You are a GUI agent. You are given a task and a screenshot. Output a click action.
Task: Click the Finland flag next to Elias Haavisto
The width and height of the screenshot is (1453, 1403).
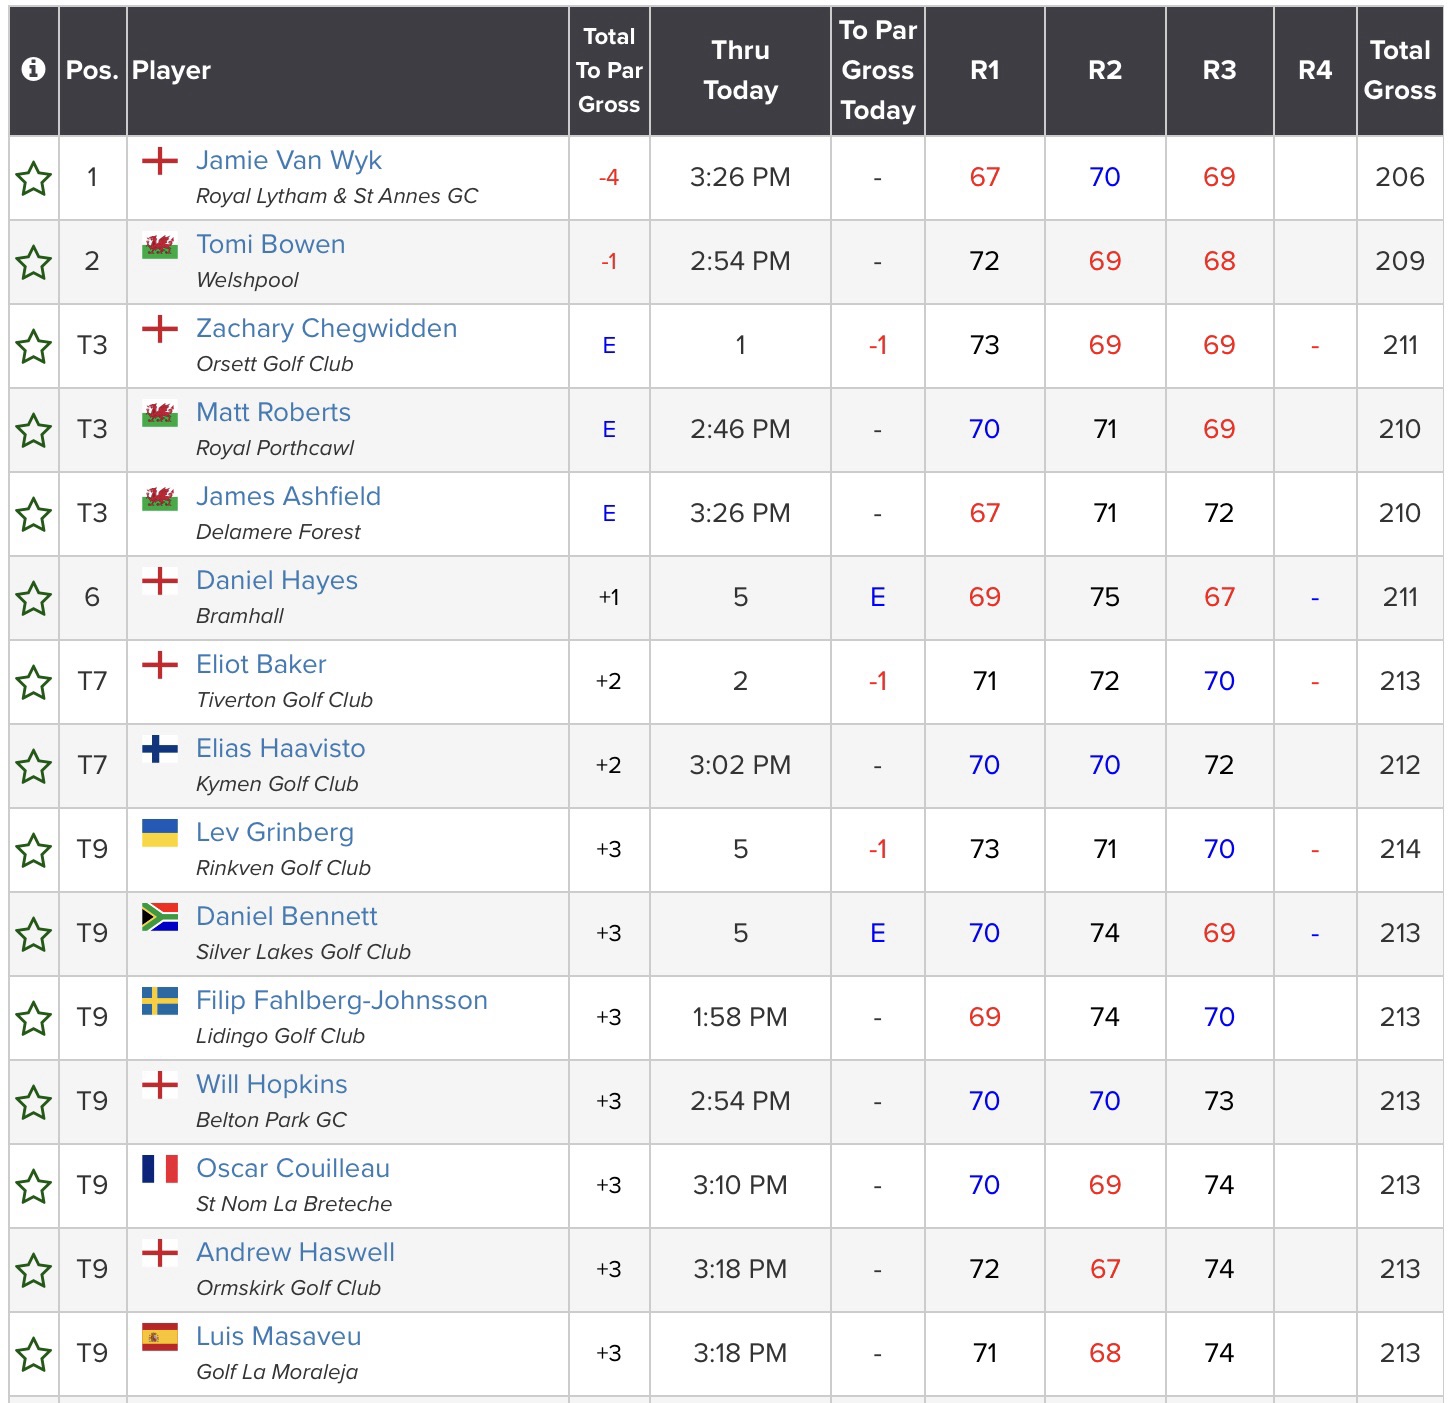click(x=160, y=748)
